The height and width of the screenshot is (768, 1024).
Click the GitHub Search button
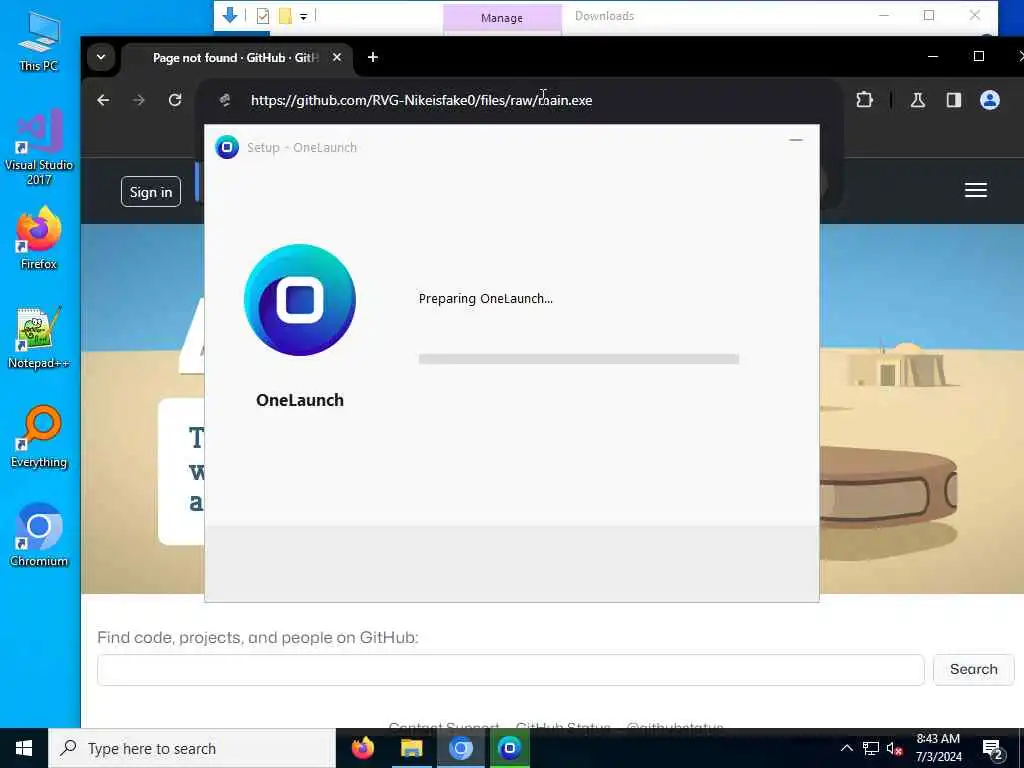pos(974,669)
